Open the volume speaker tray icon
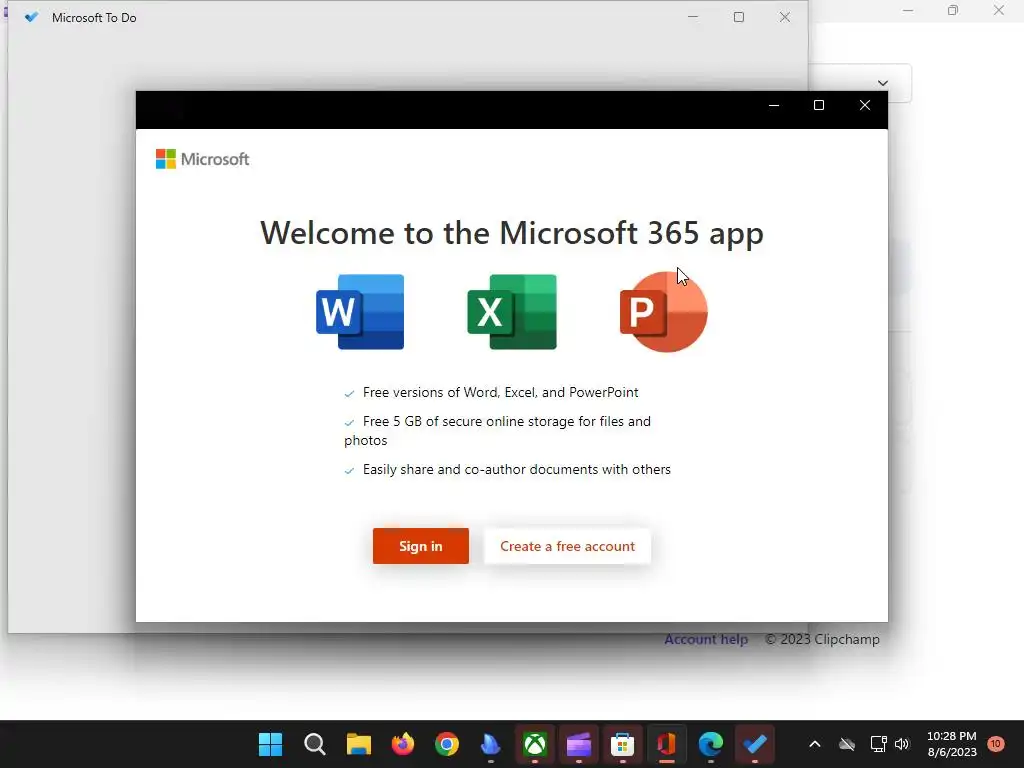The image size is (1024, 768). (902, 744)
